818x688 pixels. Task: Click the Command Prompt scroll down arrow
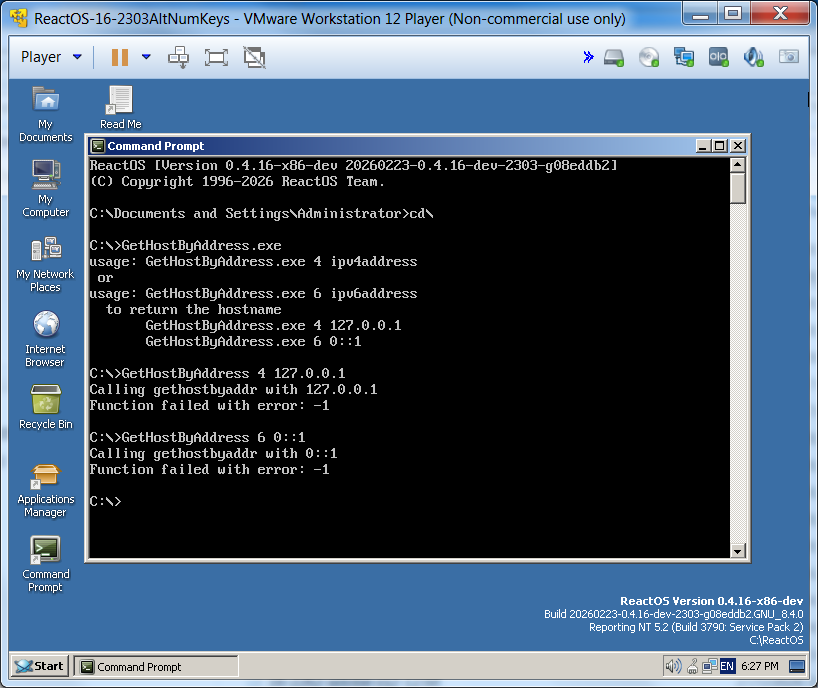pyautogui.click(x=738, y=550)
